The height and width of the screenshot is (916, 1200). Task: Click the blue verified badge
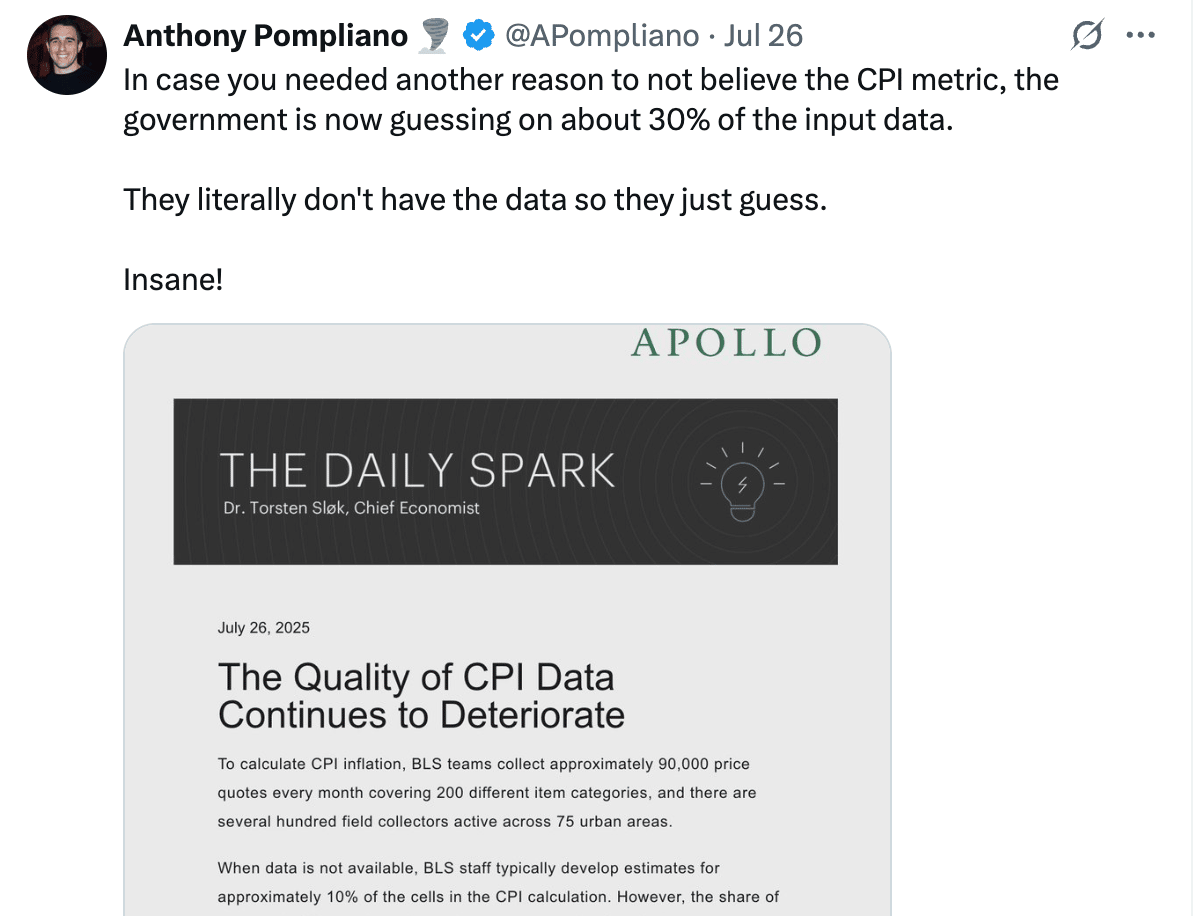478,36
